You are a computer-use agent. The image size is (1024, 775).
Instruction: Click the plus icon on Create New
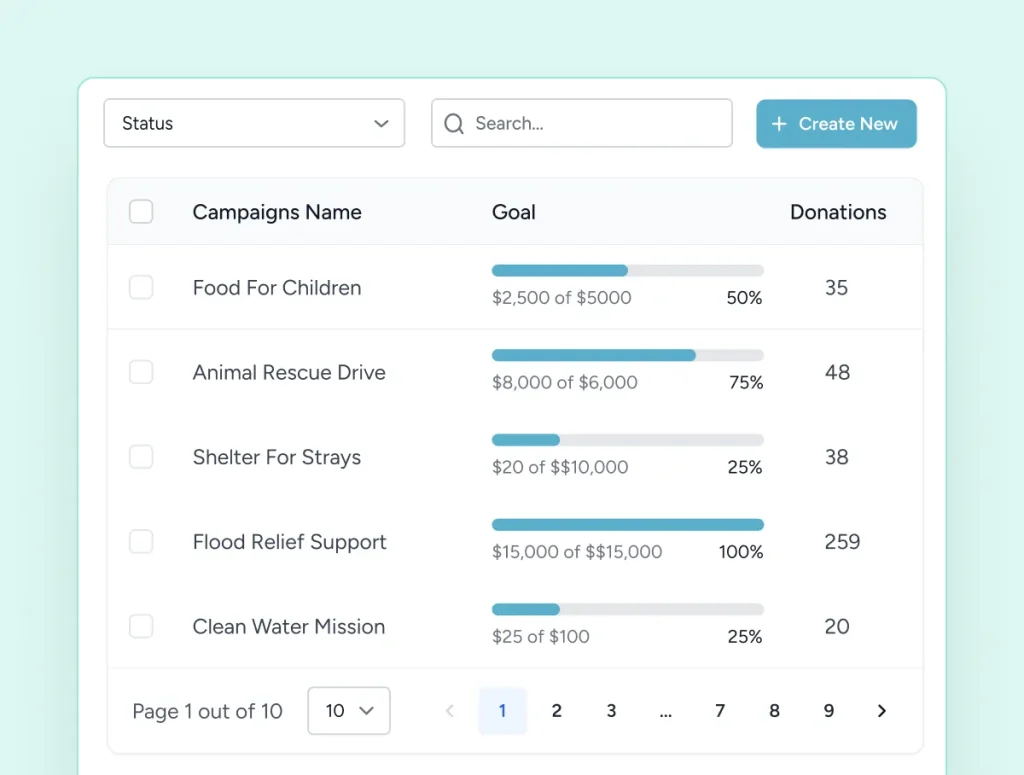click(x=778, y=123)
